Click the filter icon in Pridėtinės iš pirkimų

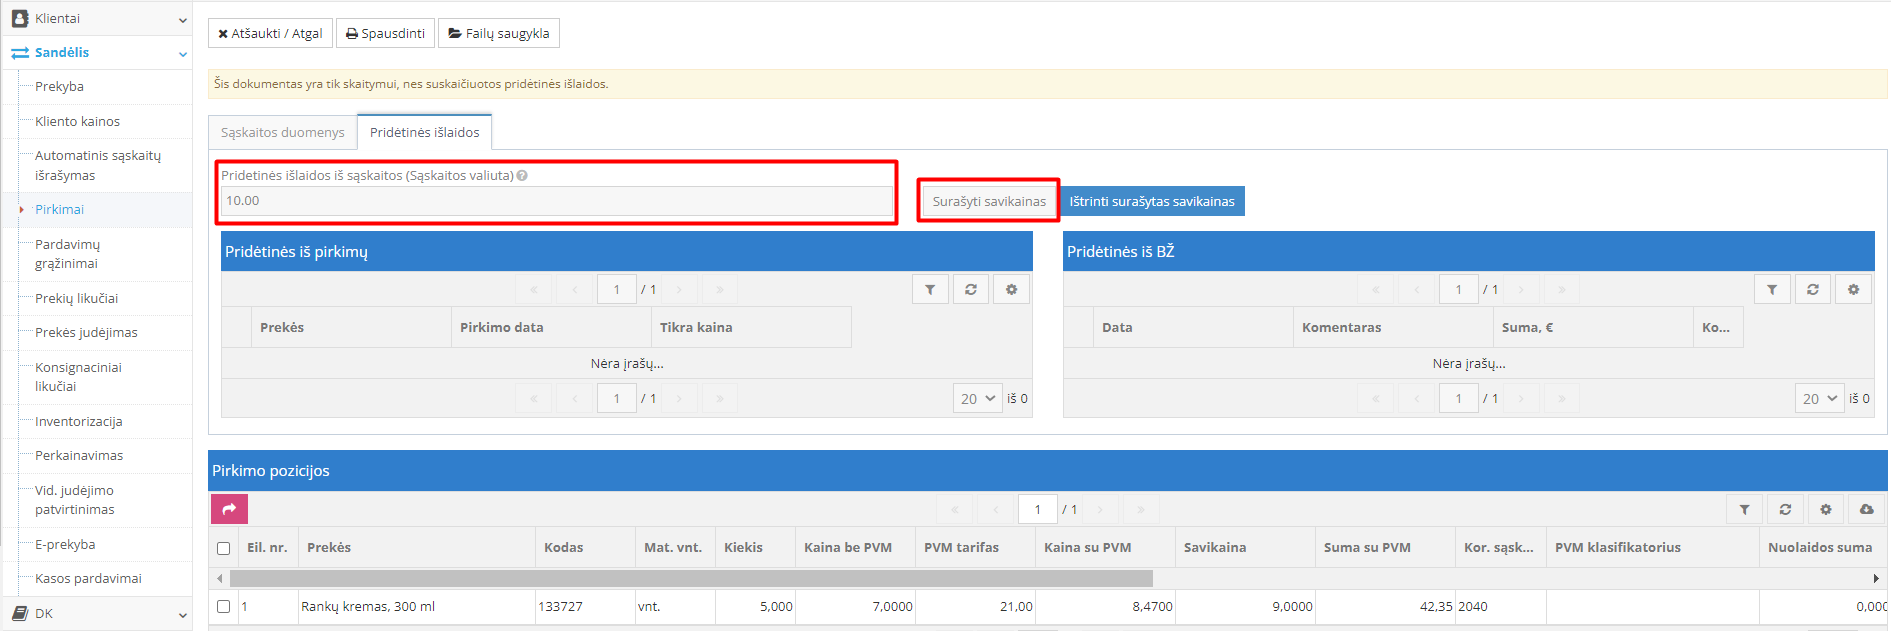coord(930,289)
